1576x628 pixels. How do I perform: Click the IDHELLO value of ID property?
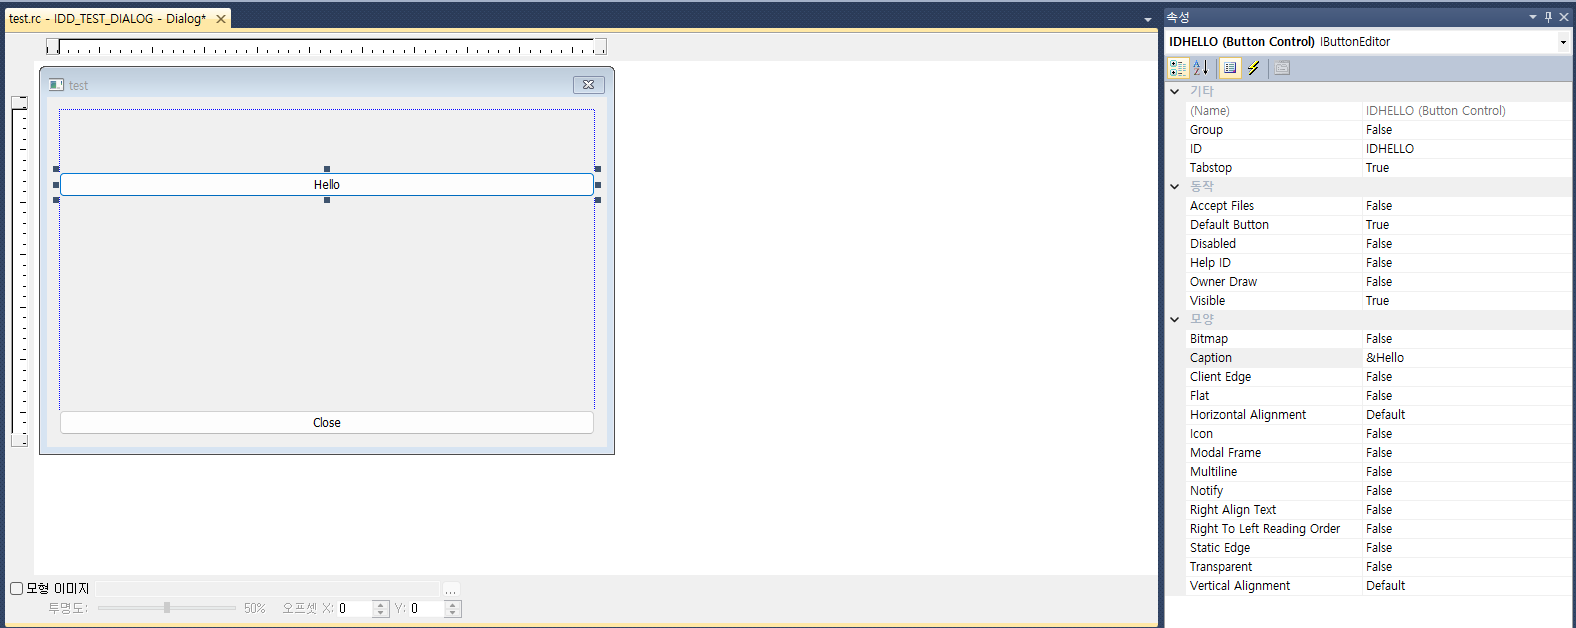pos(1390,149)
